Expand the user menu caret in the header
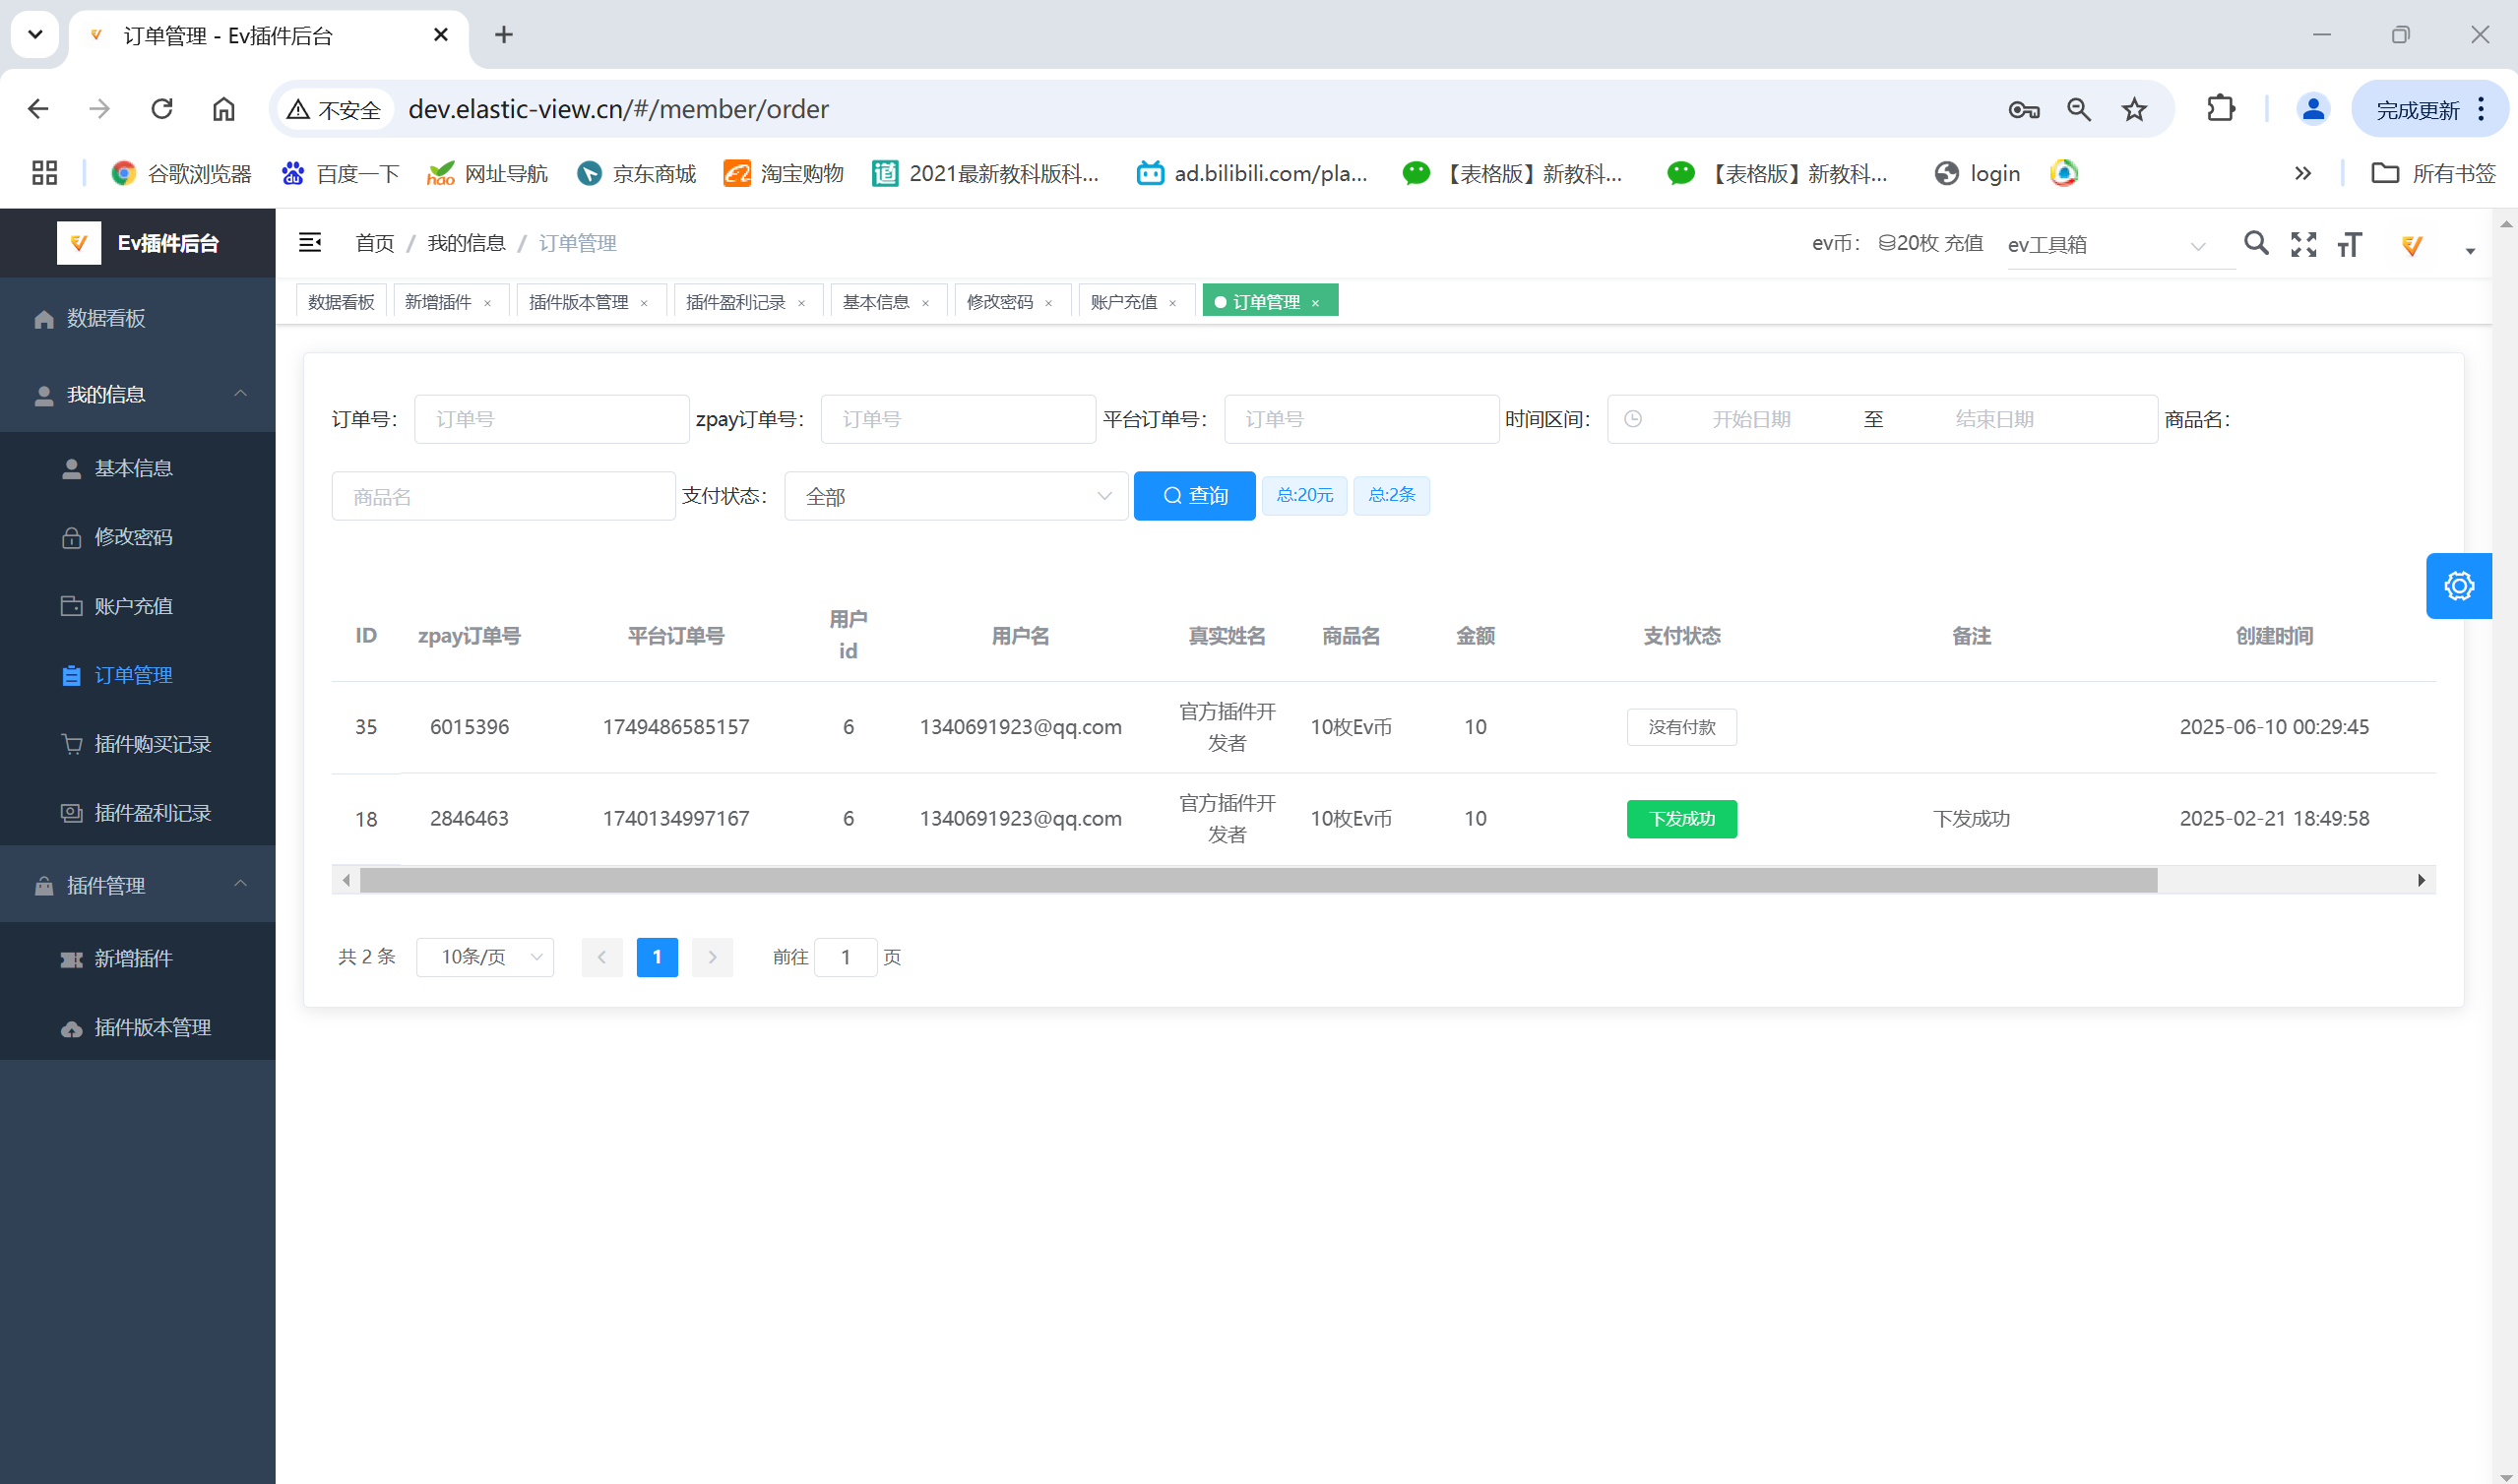The image size is (2518, 1484). point(2470,251)
